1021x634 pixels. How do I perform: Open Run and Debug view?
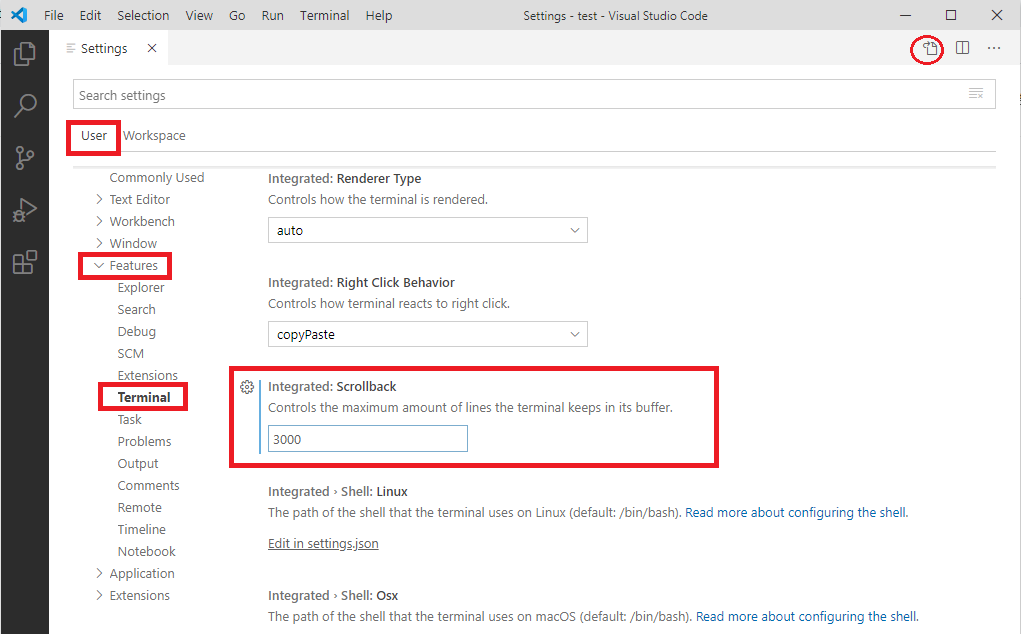tap(25, 210)
